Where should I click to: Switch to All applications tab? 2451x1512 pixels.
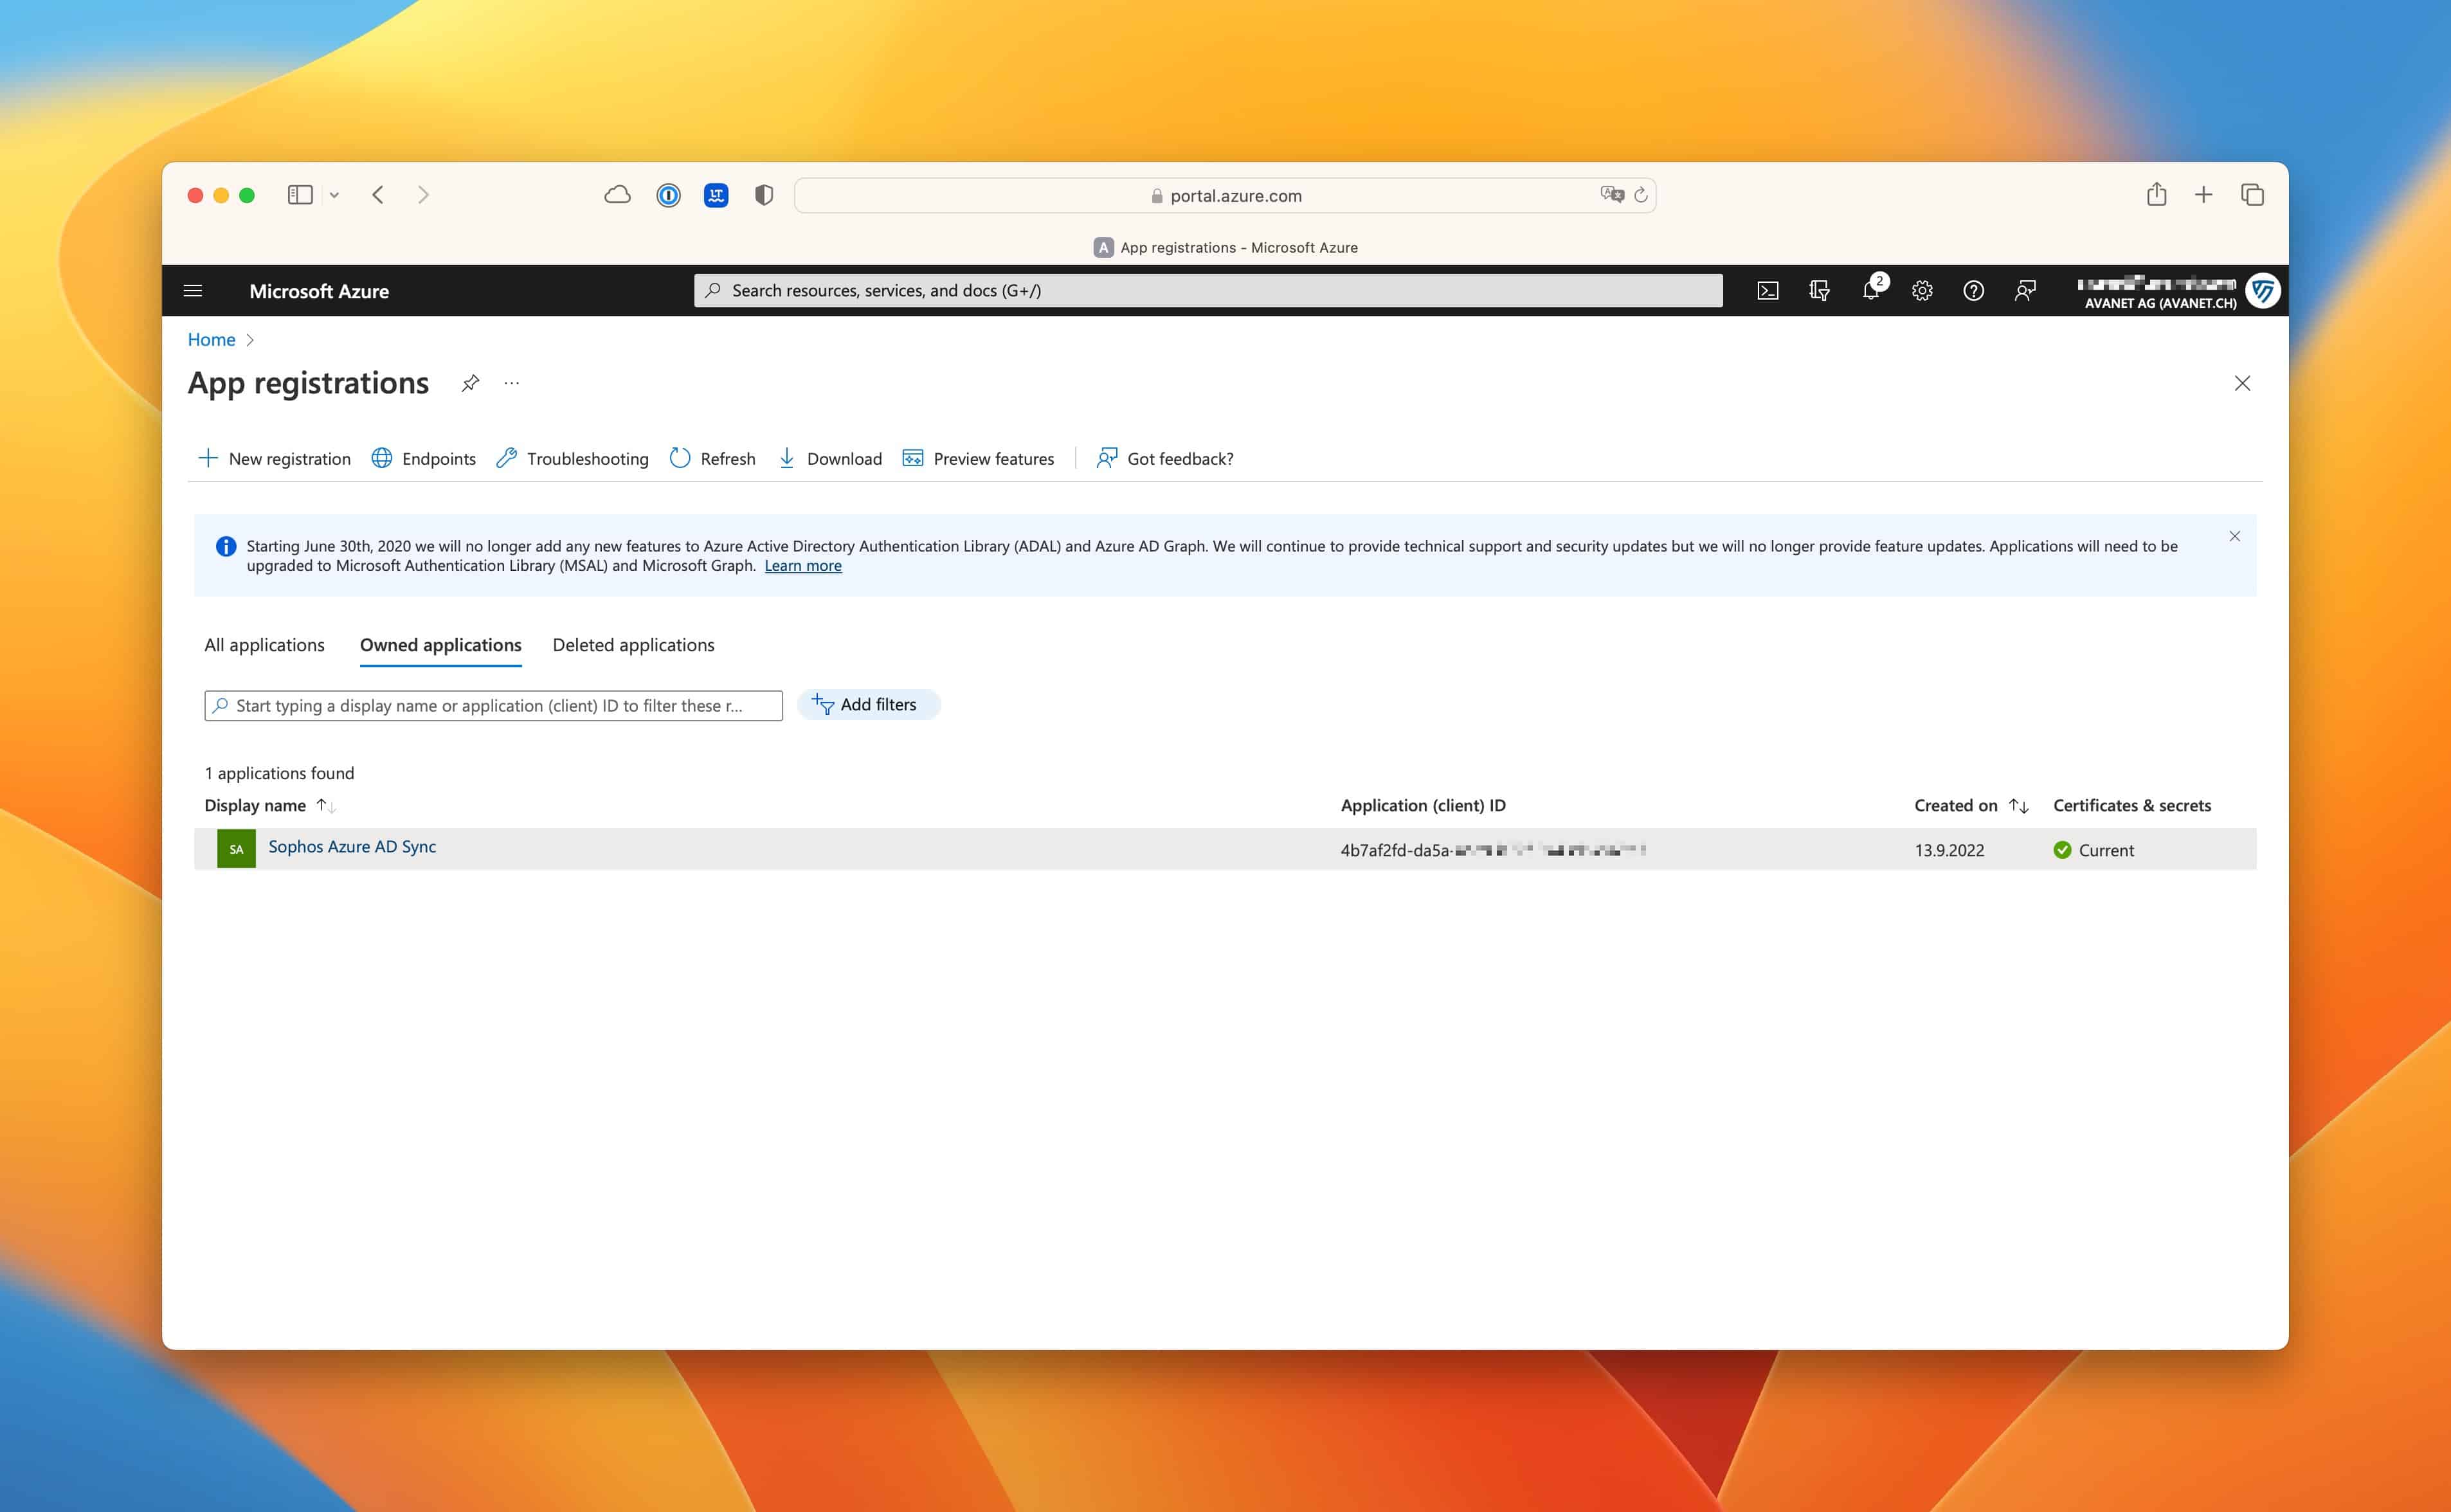[264, 645]
